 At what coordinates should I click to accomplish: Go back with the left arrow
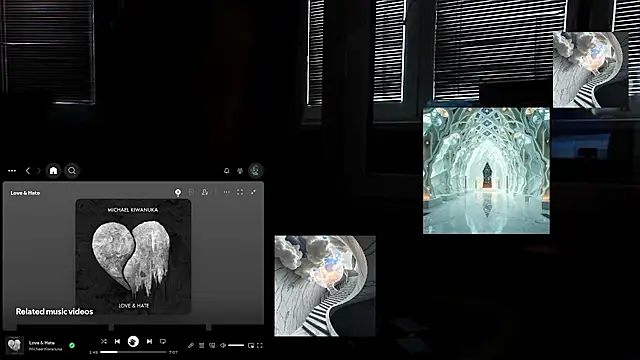coord(28,171)
